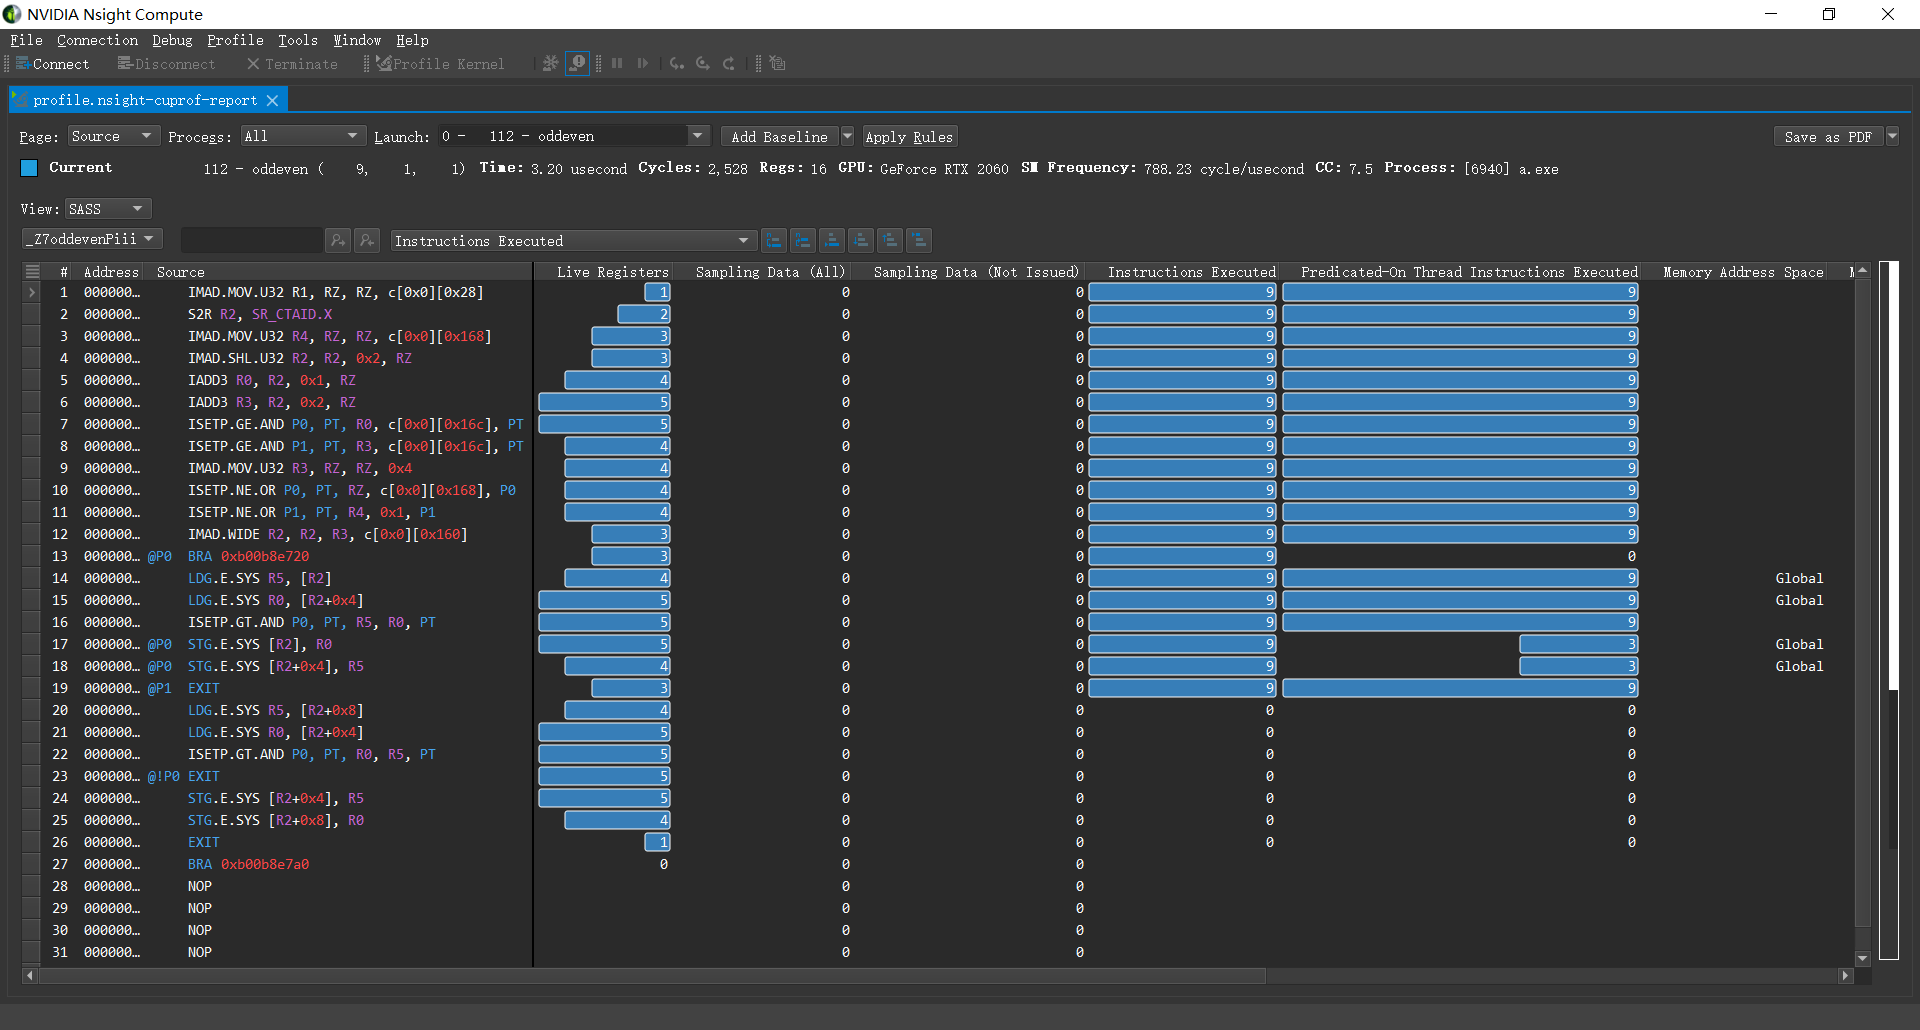This screenshot has width=1920, height=1030.
Task: Open the Launch dropdown showing oddeven
Action: pos(573,136)
